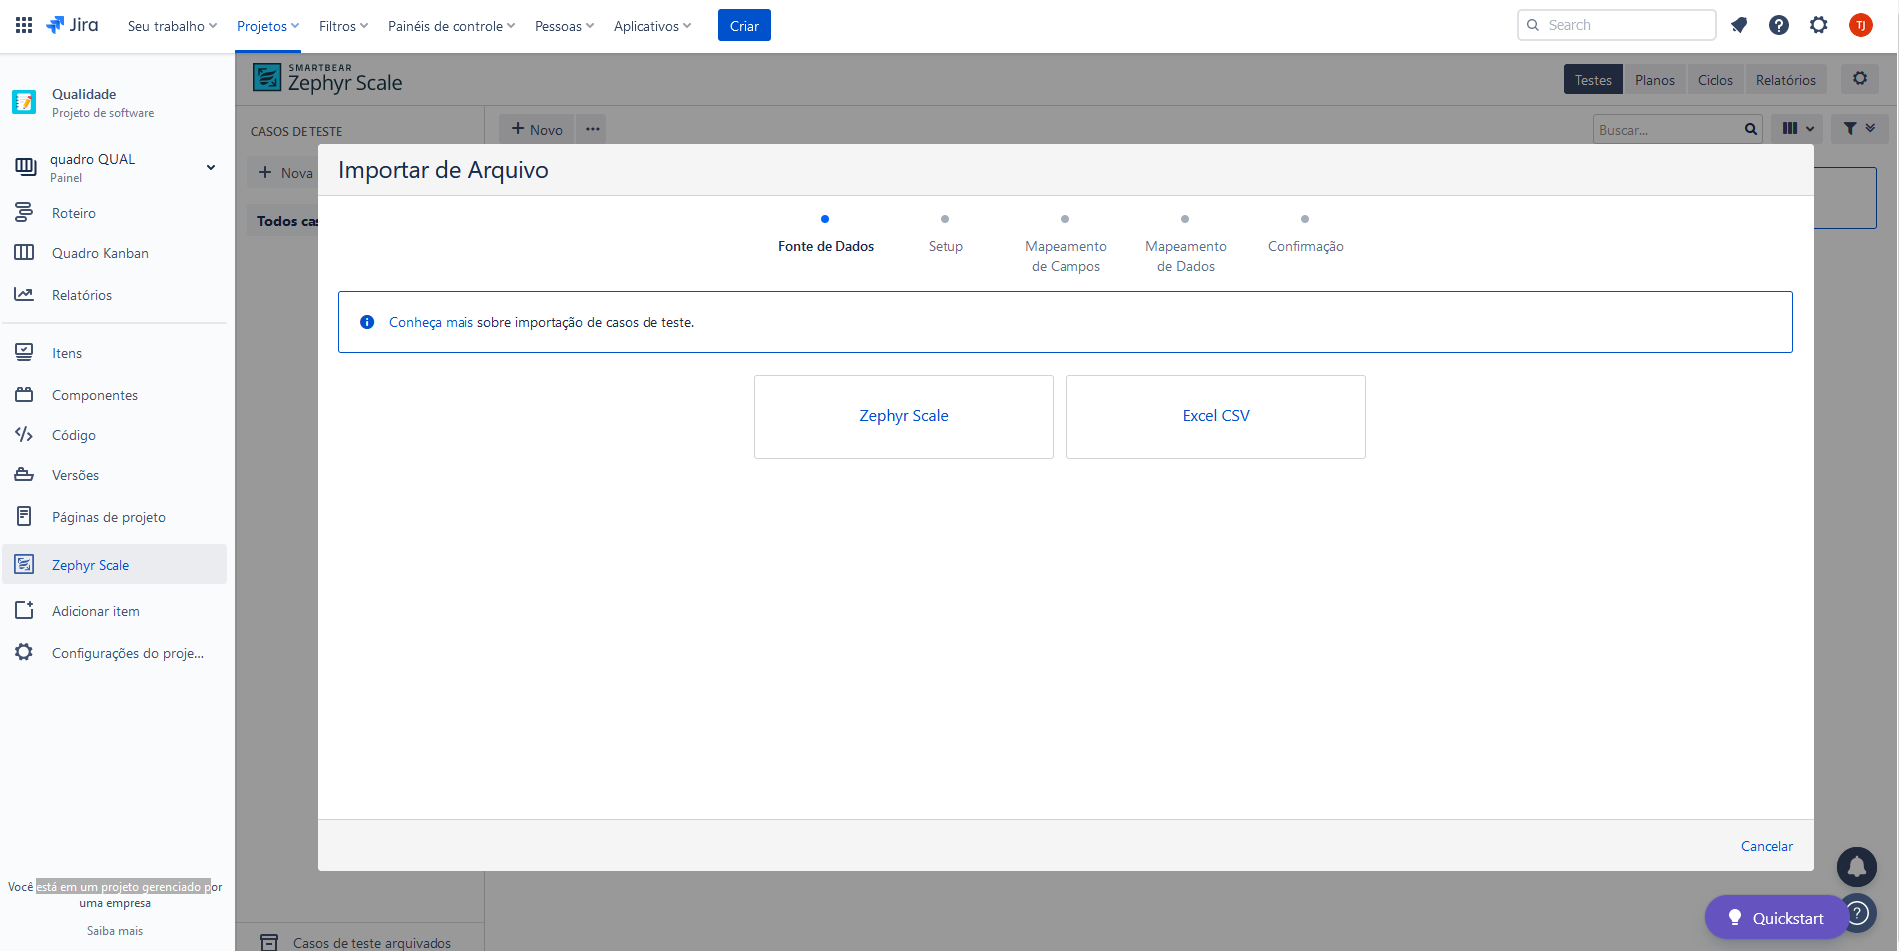Image resolution: width=1899 pixels, height=951 pixels.
Task: Open the Aplicativos dropdown menu
Action: point(652,26)
